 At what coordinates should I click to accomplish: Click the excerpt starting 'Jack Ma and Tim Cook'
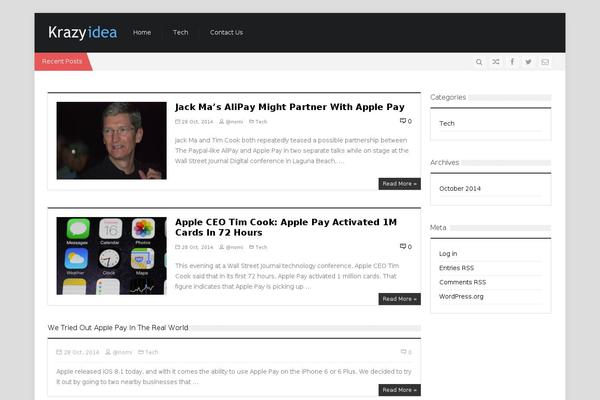point(292,150)
